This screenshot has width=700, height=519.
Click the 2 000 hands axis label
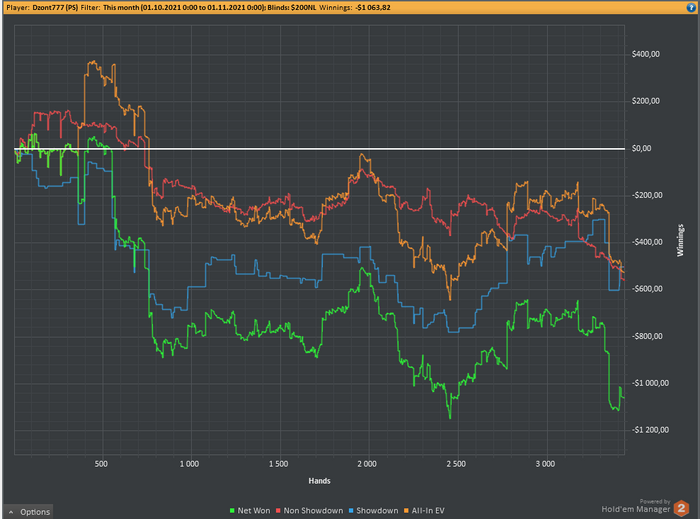[367, 464]
